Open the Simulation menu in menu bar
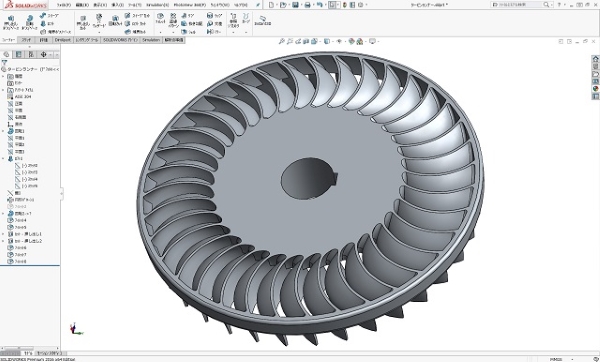The image size is (600, 362). tap(158, 5)
